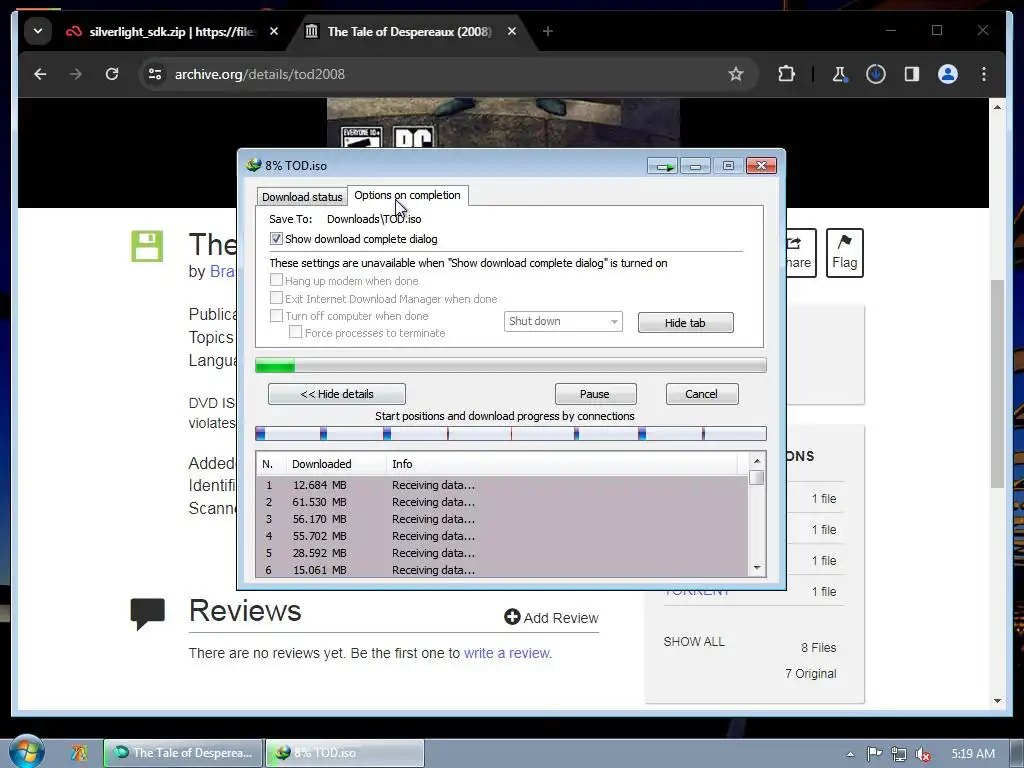Select connection row with 56.170 MB

(x=502, y=519)
